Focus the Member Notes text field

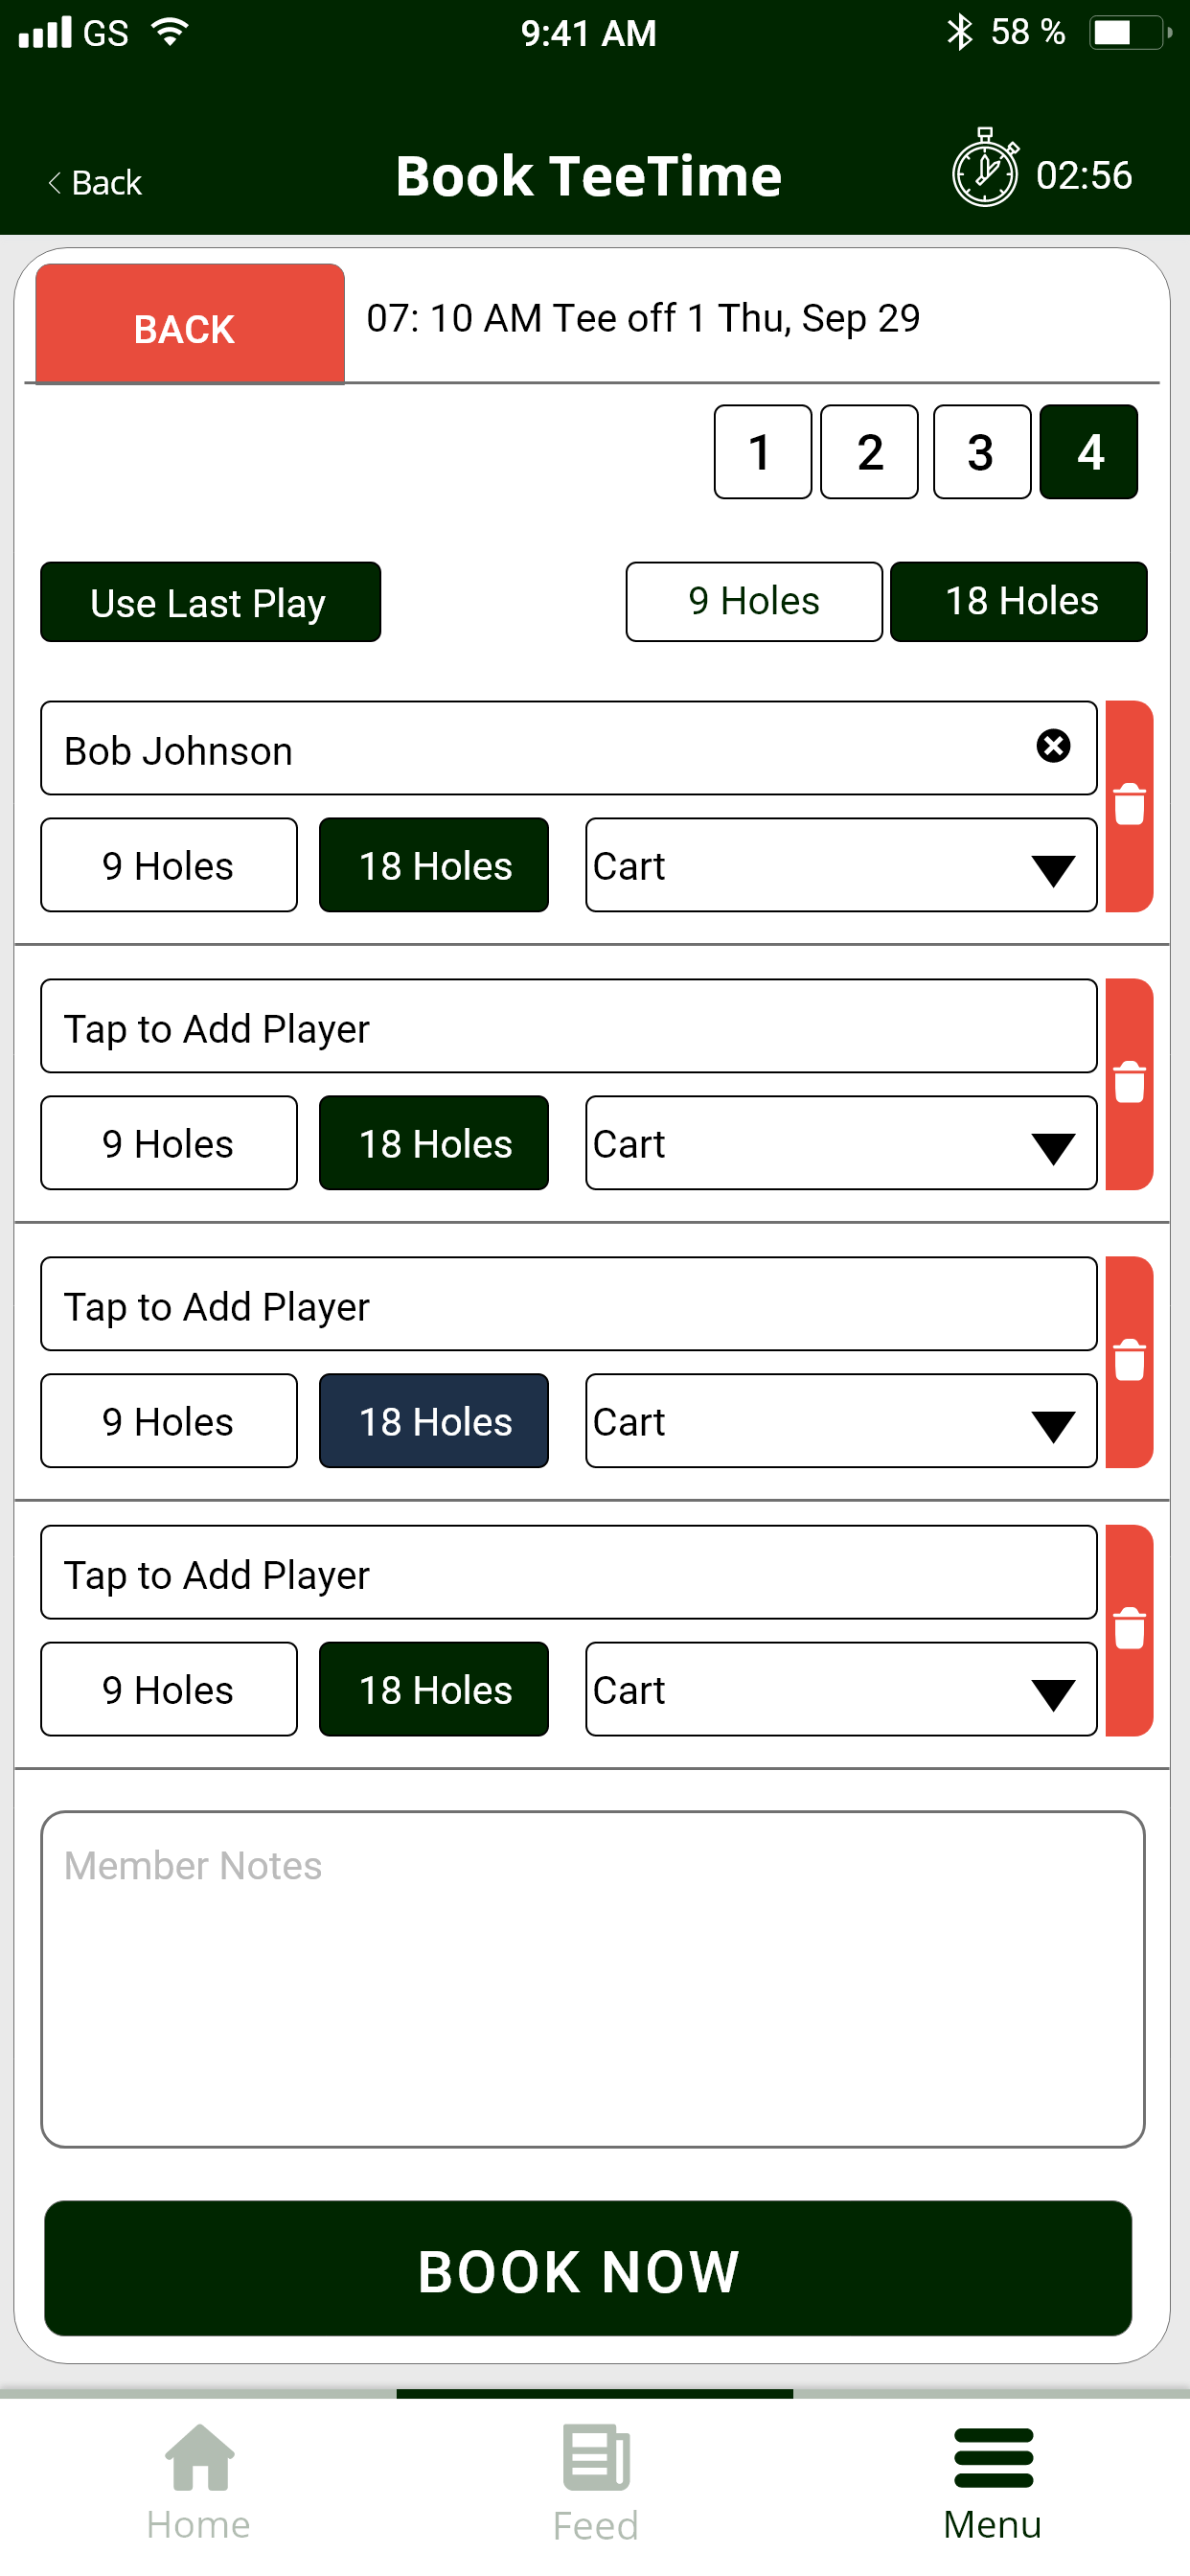pos(593,1979)
